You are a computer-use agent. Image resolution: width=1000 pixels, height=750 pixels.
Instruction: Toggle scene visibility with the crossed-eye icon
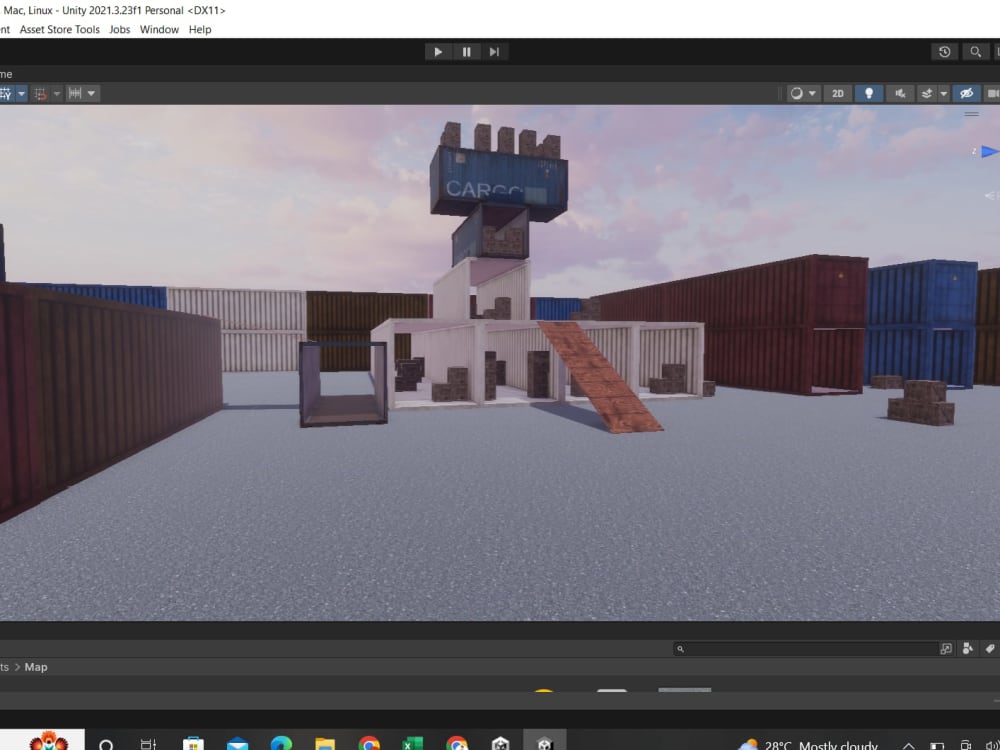coord(967,93)
